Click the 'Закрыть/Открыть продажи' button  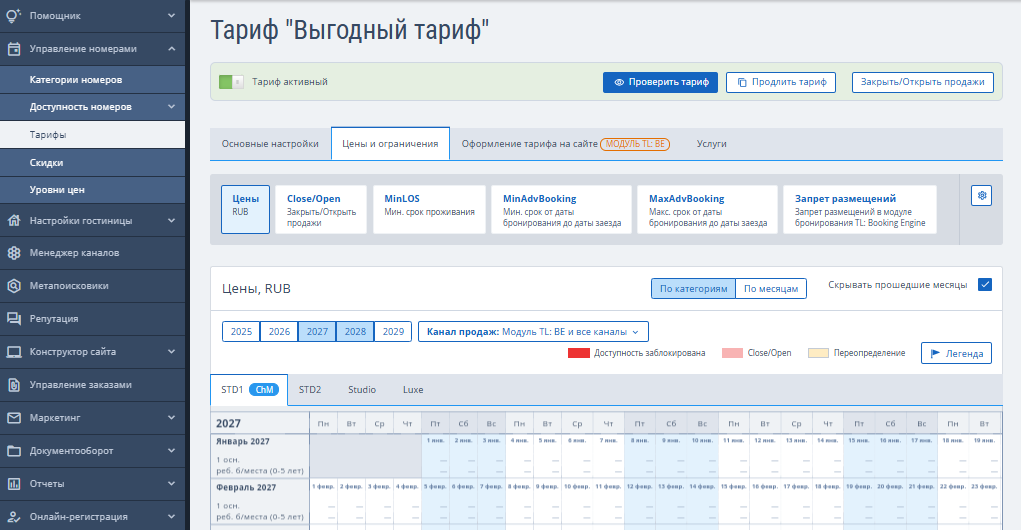922,82
